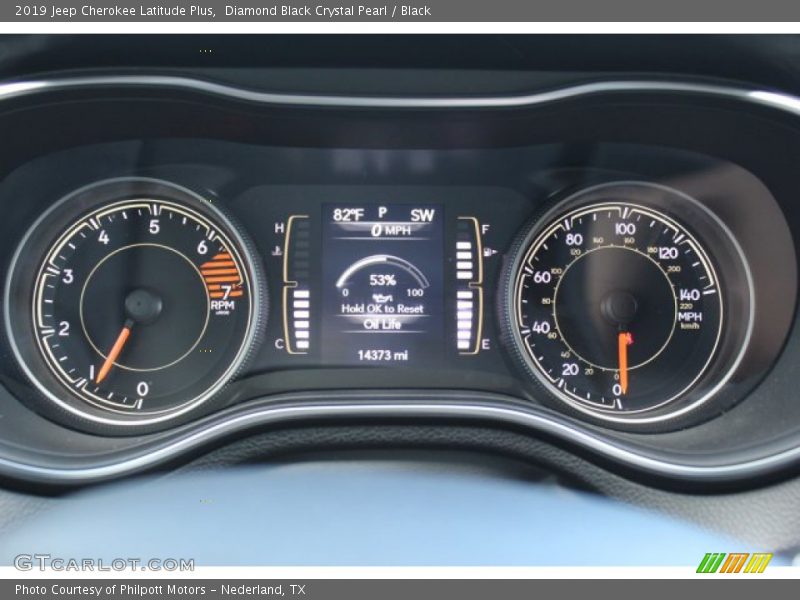Click the 20 mark on the speedometer

(x=570, y=369)
